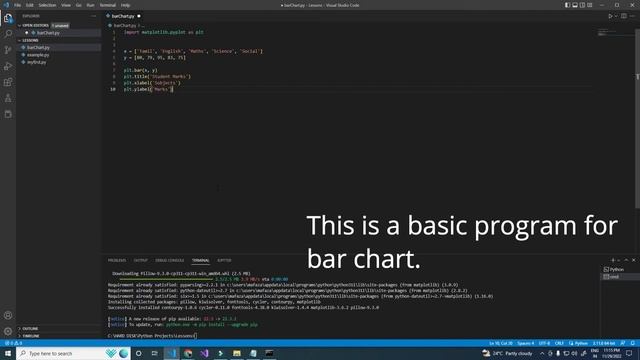Close the terminal panel
This screenshot has width=640, height=360.
633,260
